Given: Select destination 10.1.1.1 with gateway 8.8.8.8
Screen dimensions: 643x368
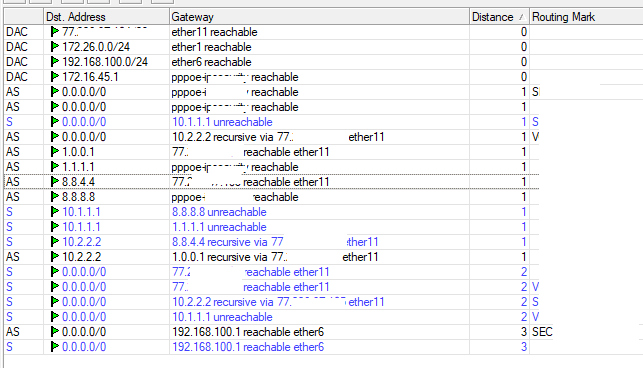Looking at the screenshot, I should coord(81,212).
